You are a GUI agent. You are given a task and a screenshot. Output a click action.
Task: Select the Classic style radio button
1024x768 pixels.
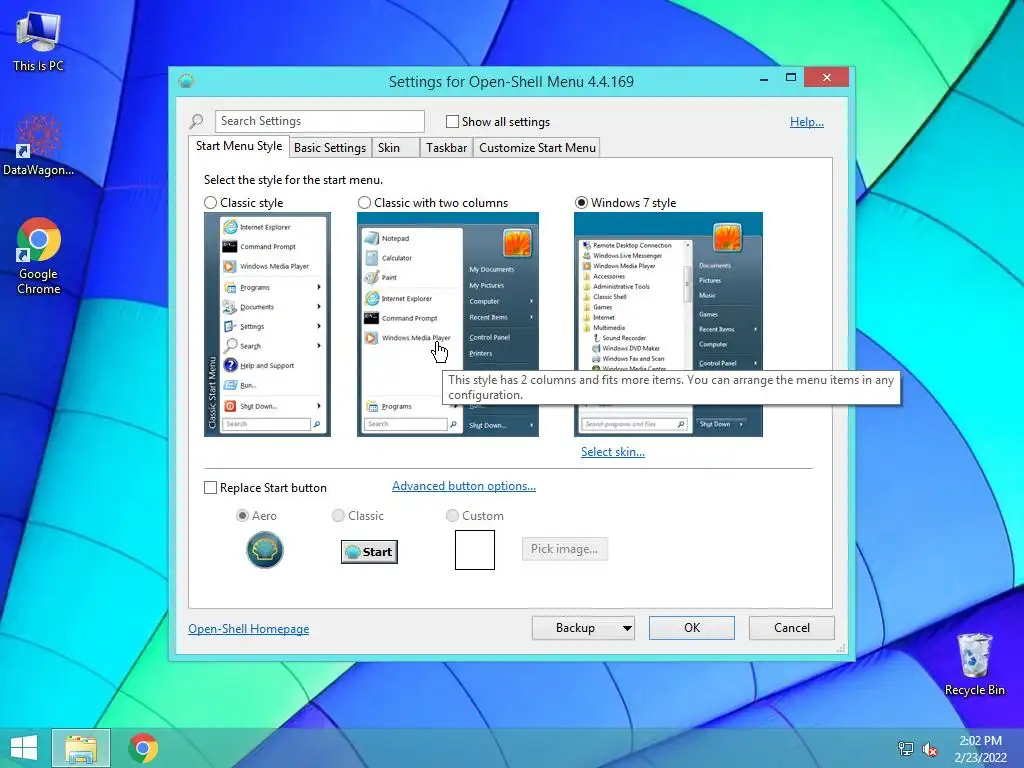tap(210, 202)
